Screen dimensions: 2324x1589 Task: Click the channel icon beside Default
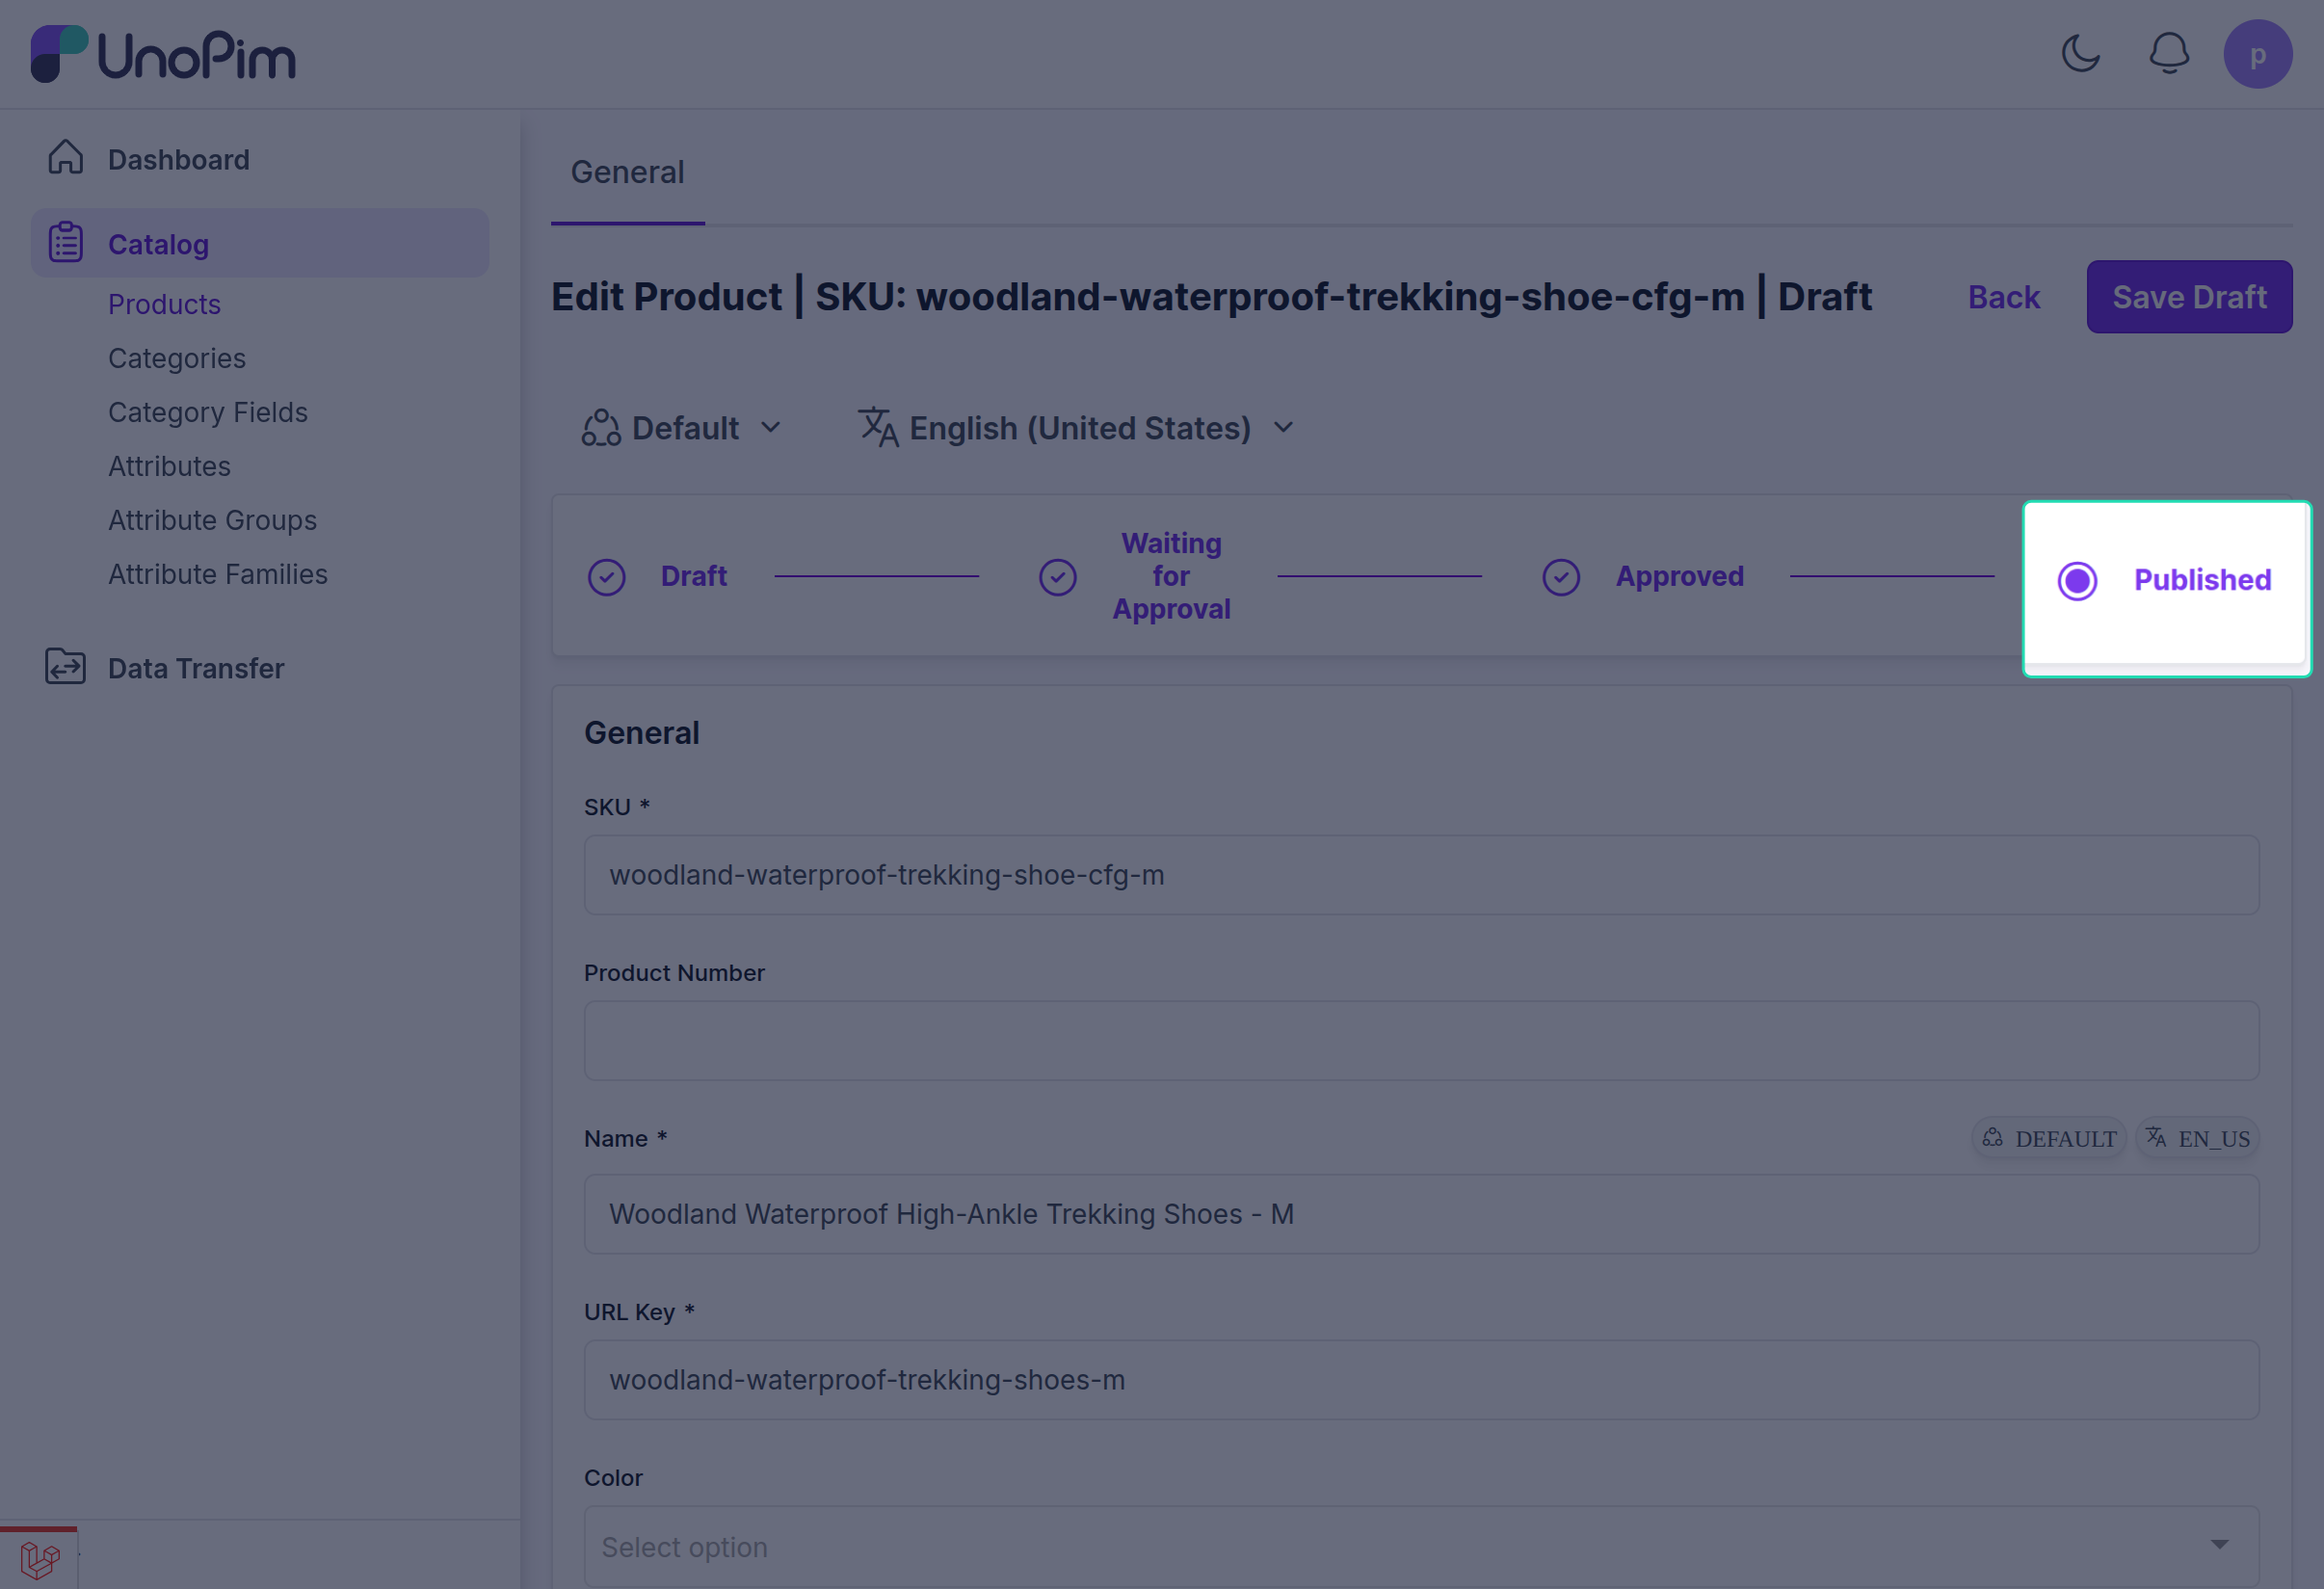pos(601,428)
